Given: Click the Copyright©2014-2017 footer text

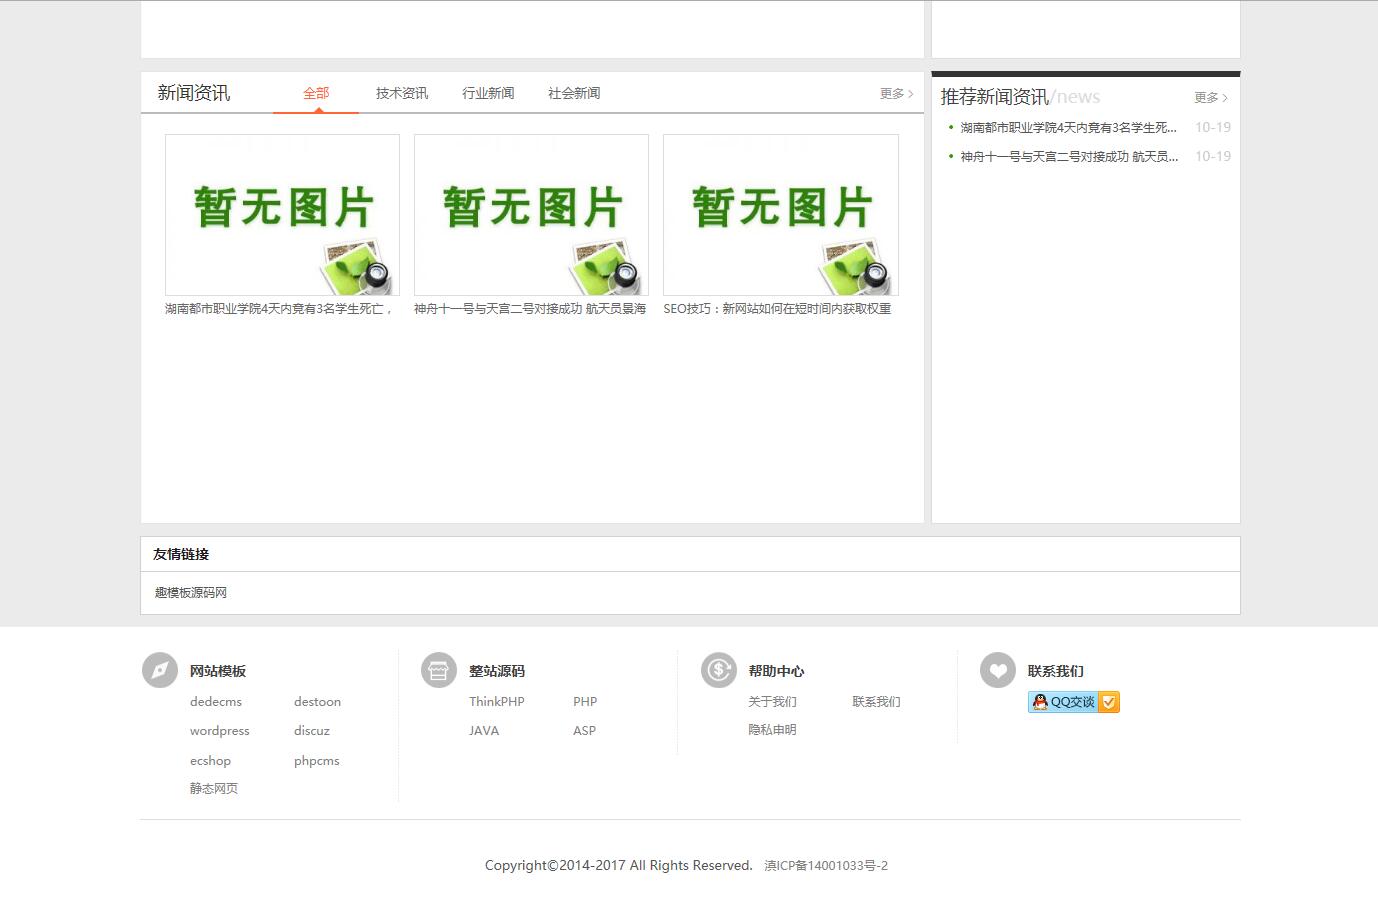Looking at the screenshot, I should click(619, 866).
